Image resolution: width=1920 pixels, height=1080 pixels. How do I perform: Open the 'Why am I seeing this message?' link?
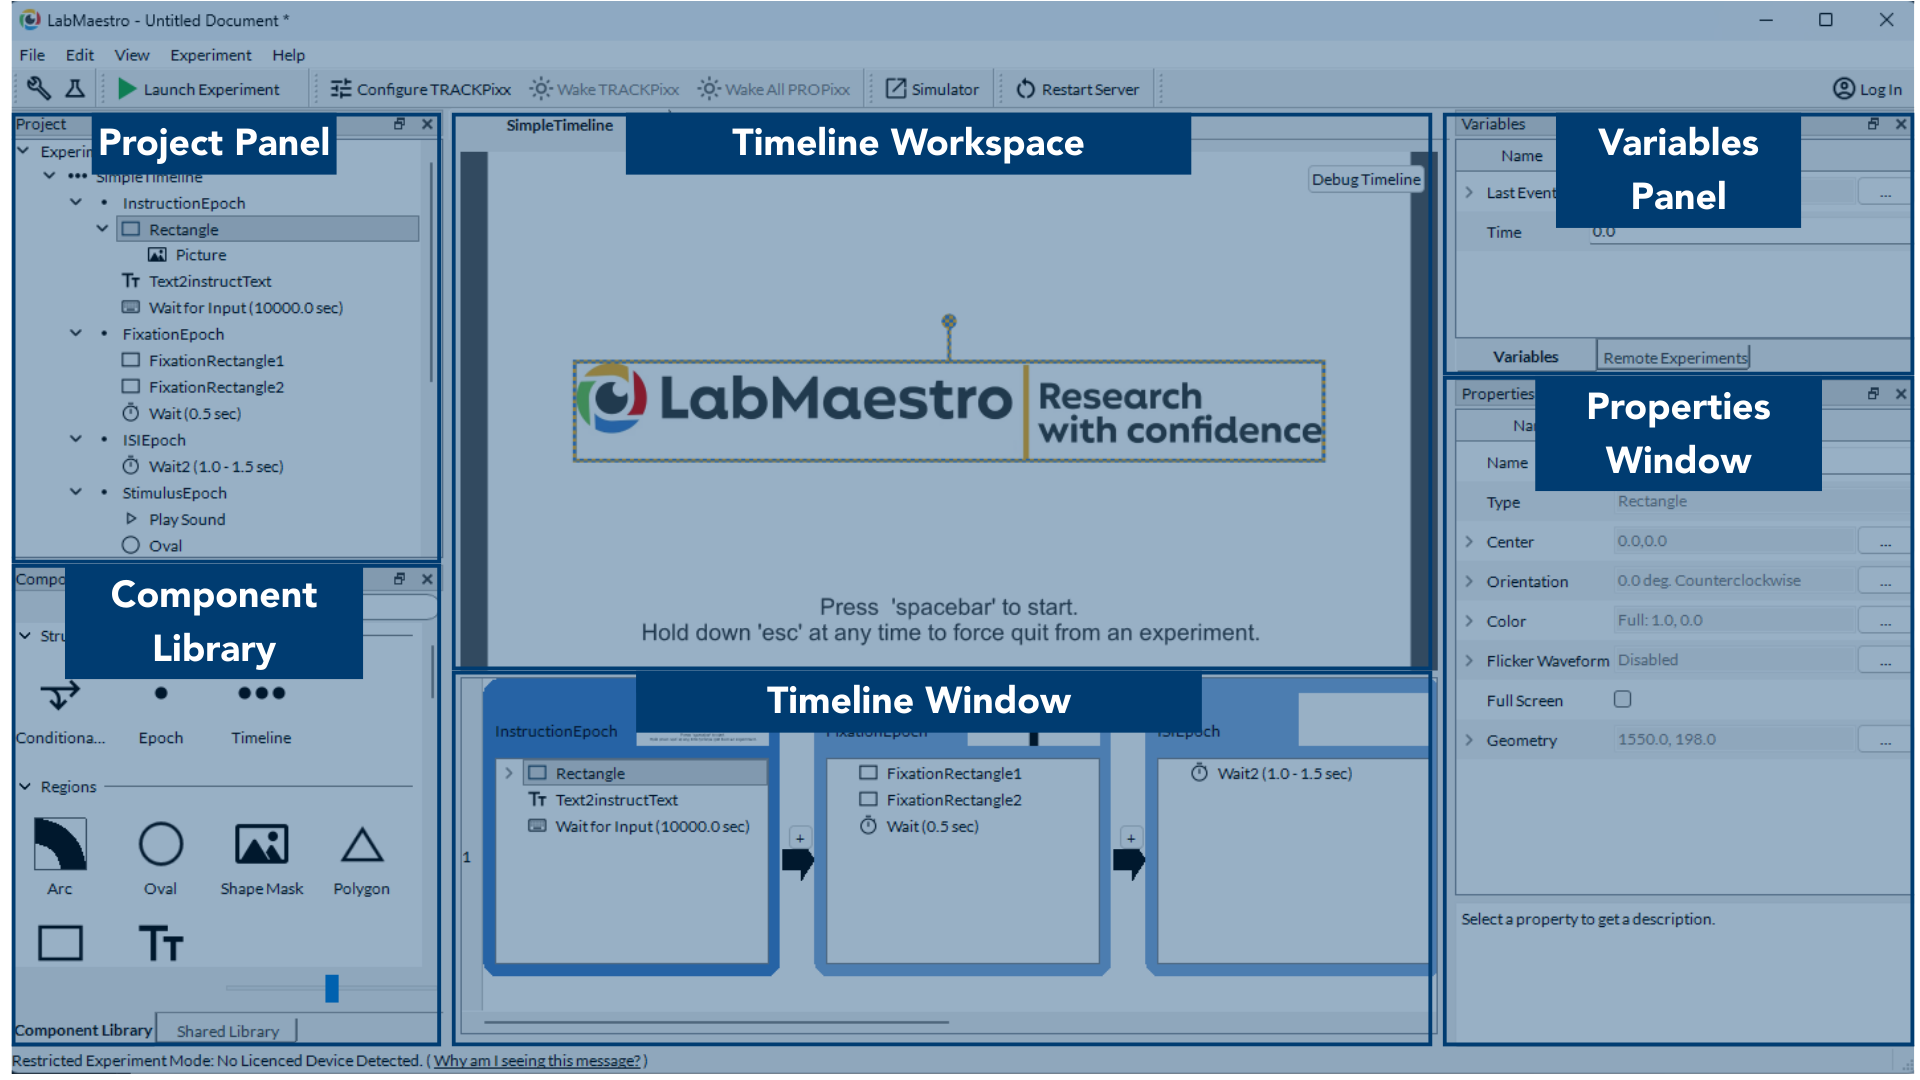(537, 1060)
